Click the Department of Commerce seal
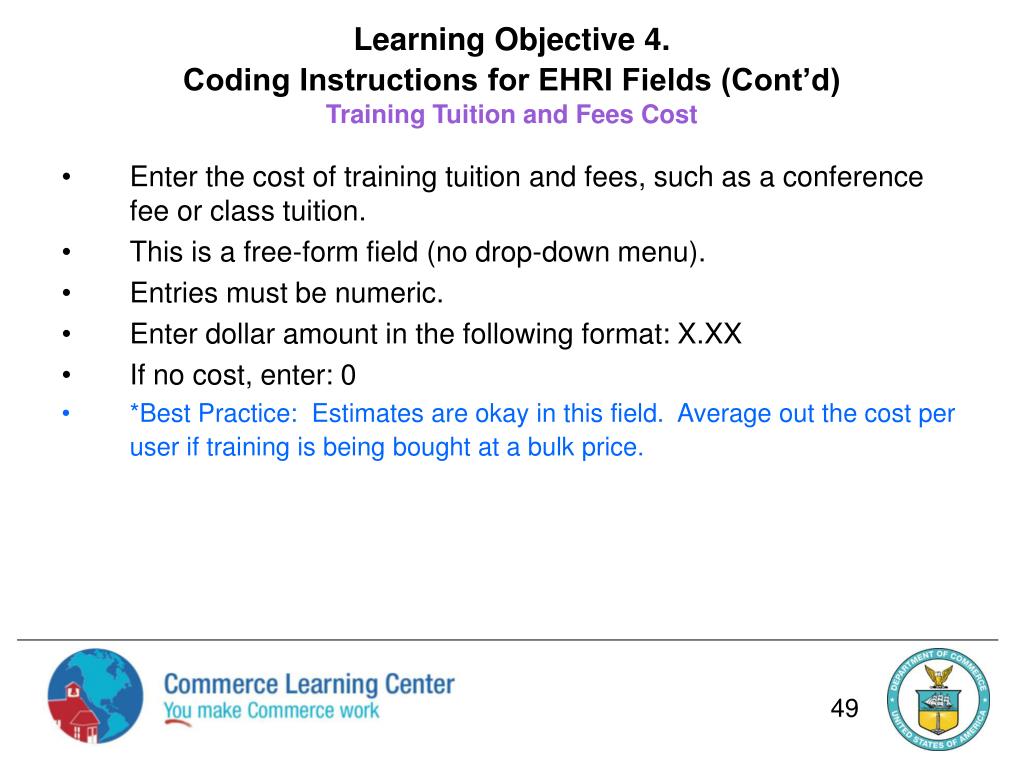 (938, 697)
